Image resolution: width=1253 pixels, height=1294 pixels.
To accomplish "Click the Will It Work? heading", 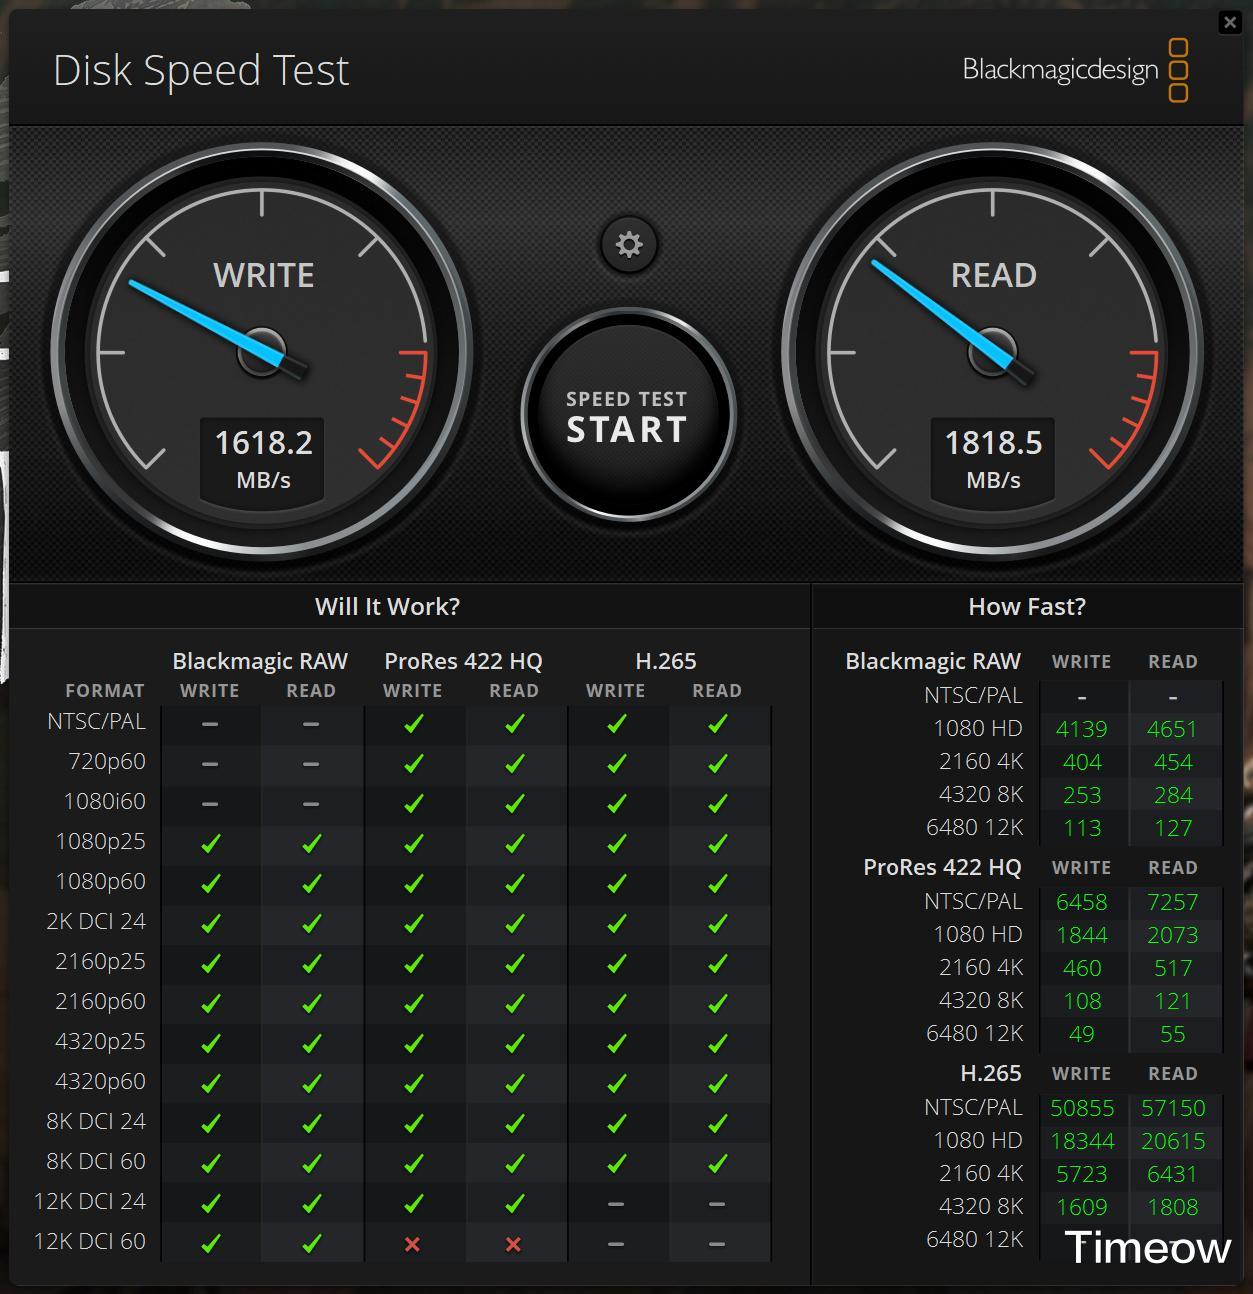I will (387, 606).
